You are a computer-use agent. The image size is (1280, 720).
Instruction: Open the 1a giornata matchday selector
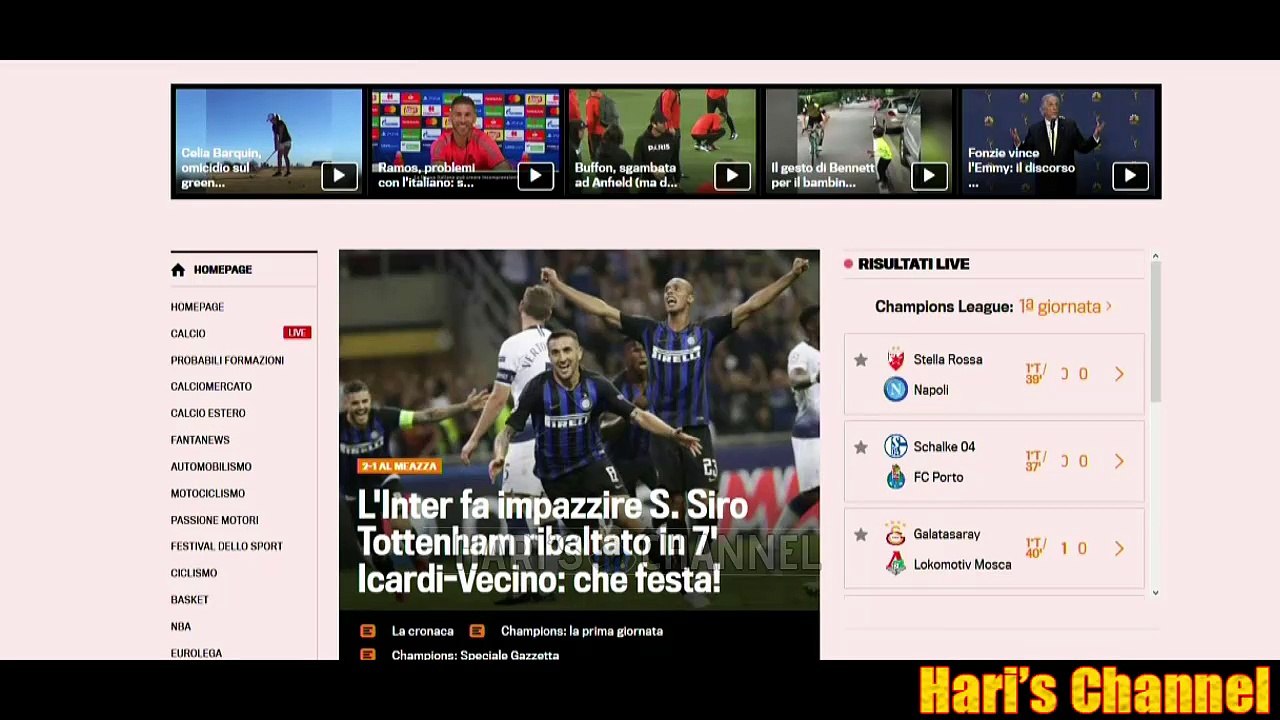(1065, 307)
